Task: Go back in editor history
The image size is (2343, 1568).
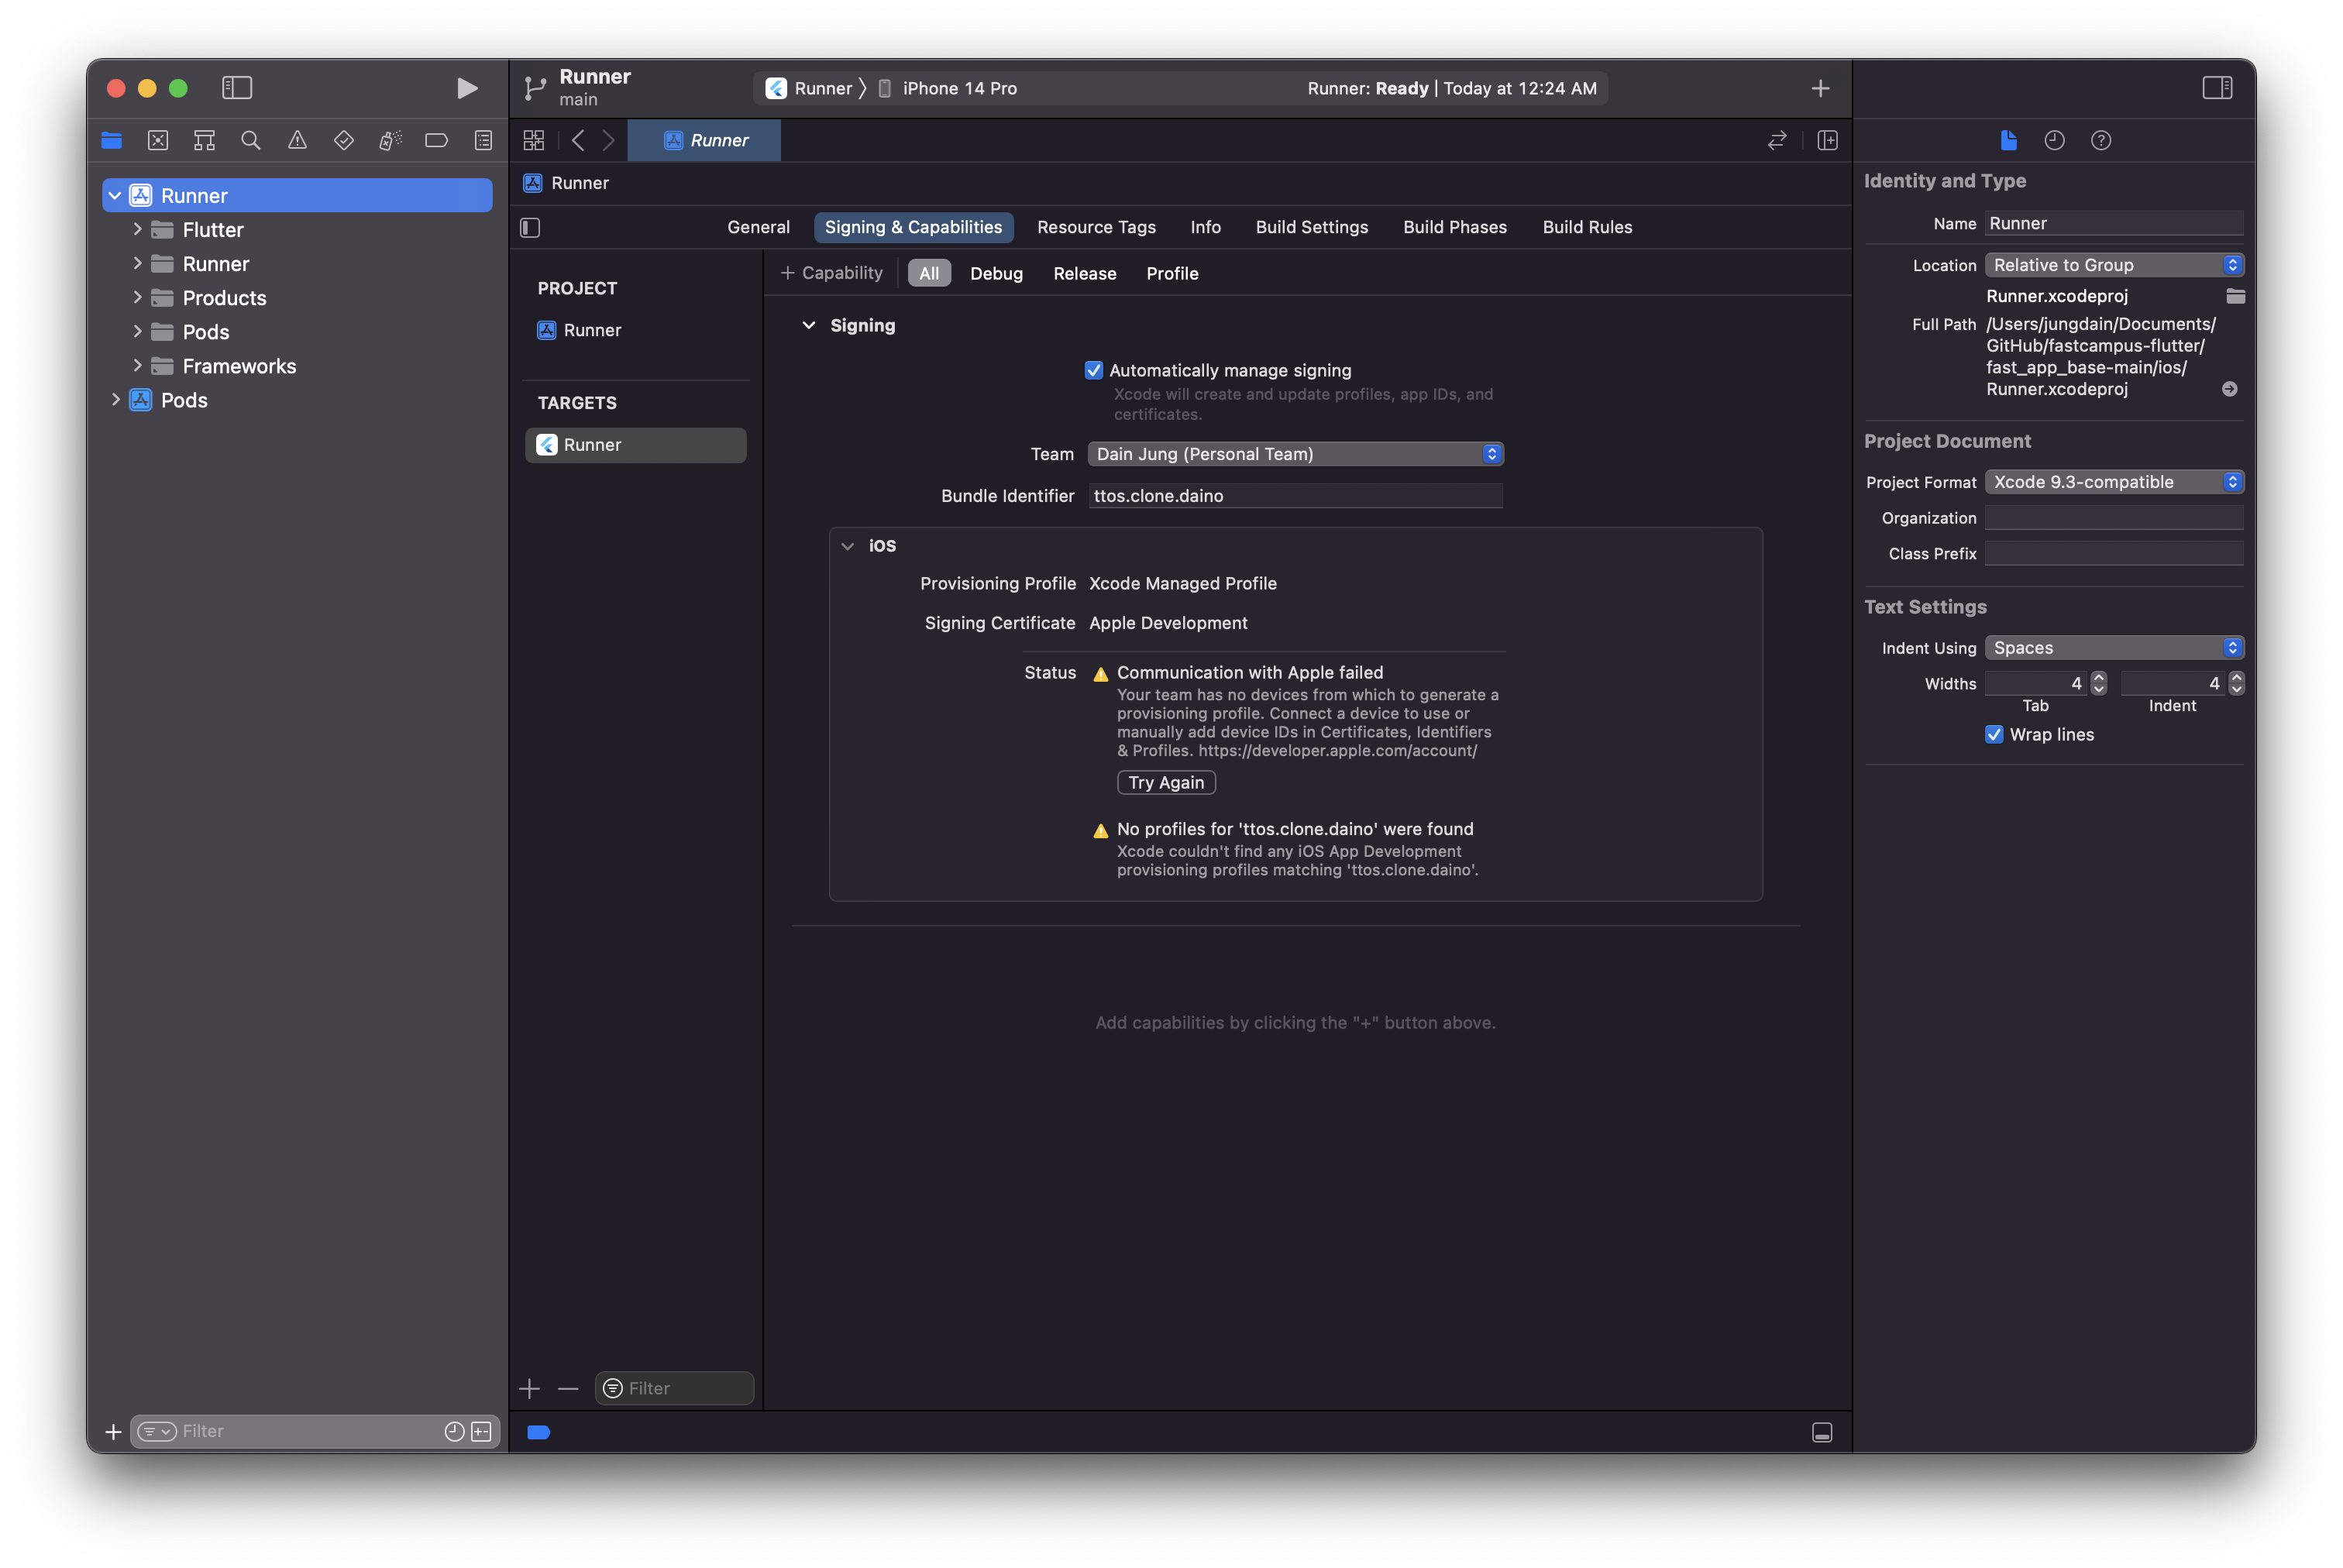Action: 578,141
